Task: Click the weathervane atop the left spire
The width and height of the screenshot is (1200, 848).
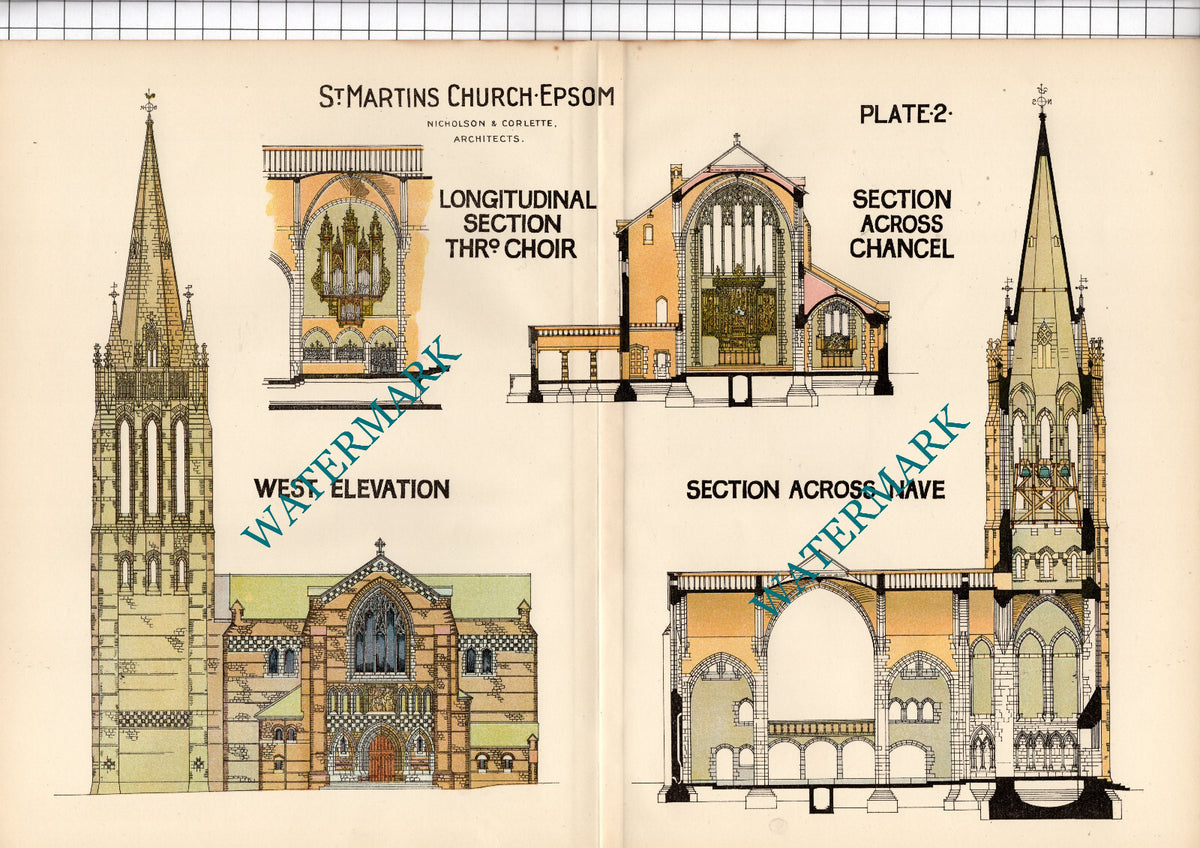Action: tap(149, 103)
